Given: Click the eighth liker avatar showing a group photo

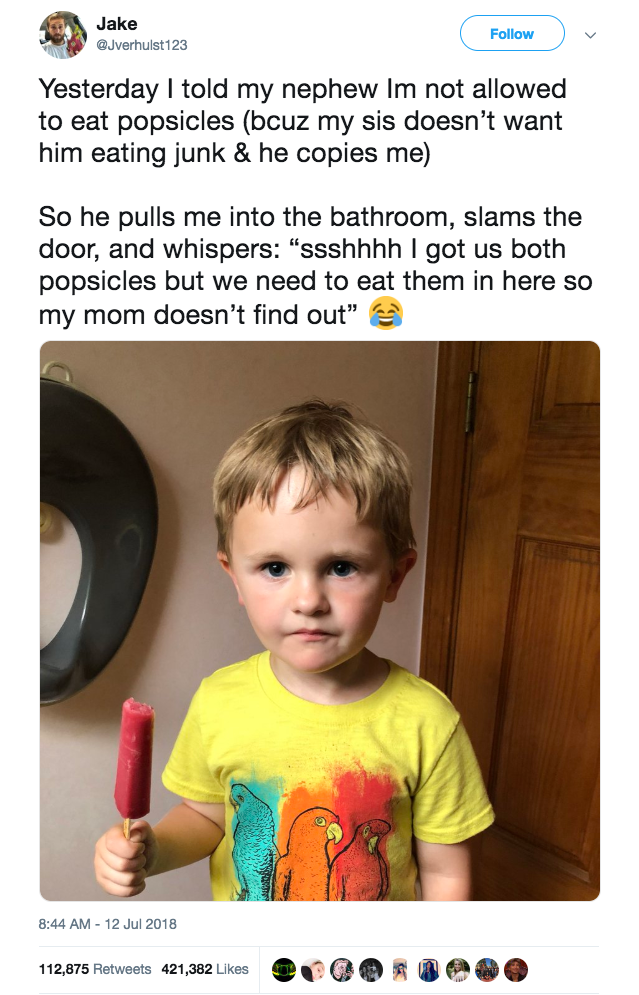Looking at the screenshot, I should [x=487, y=970].
